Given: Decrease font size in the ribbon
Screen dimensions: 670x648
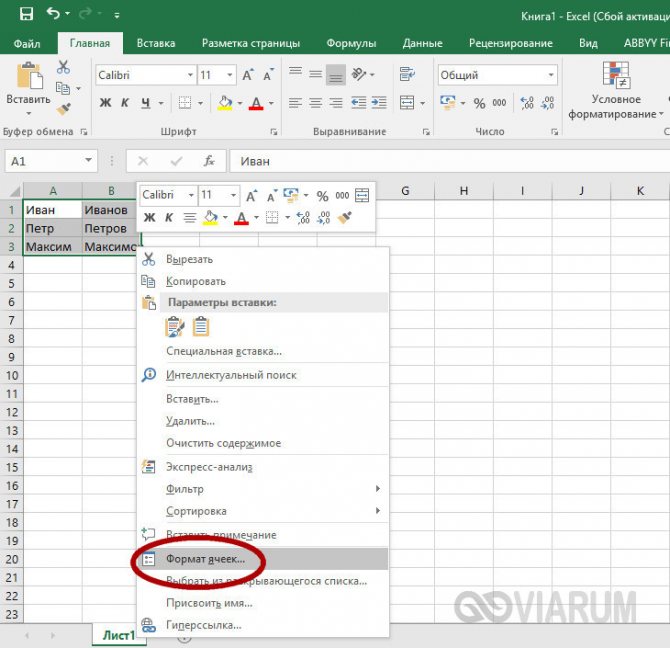Looking at the screenshot, I should click(x=268, y=75).
